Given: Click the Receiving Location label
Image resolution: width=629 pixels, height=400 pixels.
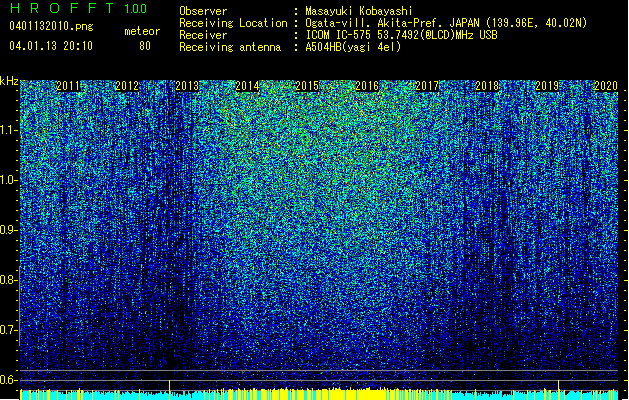Looking at the screenshot, I should [233, 23].
